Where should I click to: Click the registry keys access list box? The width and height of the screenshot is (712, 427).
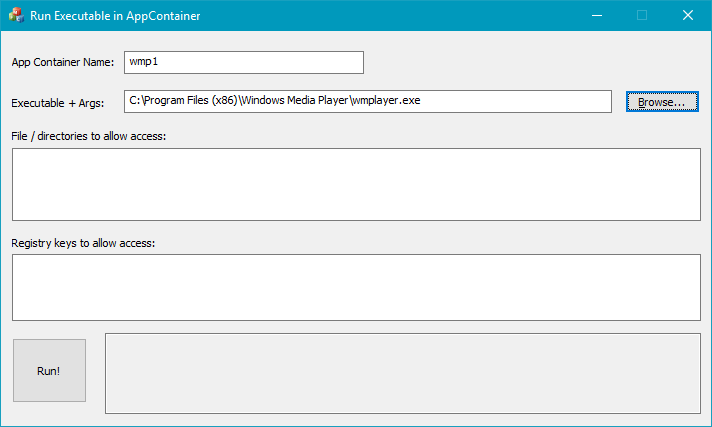356,288
